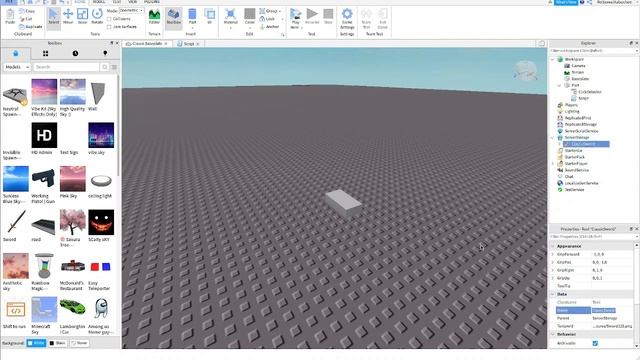This screenshot has width=640, height=360.
Task: Click the gray part in the viewport
Action: tap(343, 202)
